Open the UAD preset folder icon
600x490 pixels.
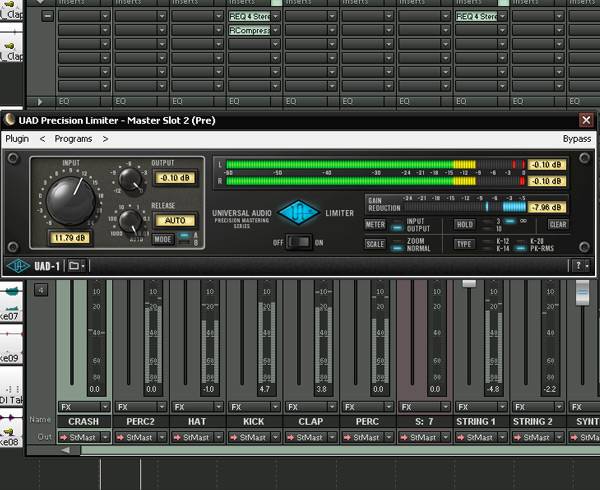coord(76,265)
